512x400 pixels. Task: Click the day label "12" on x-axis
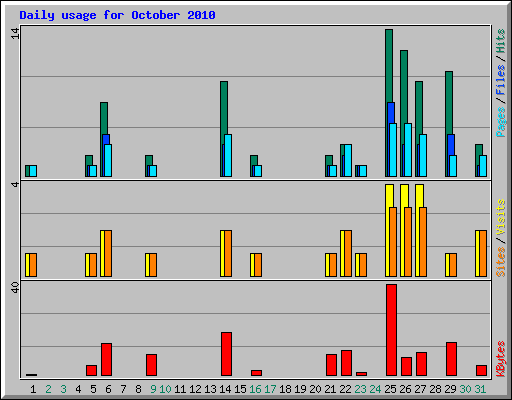tap(195, 389)
